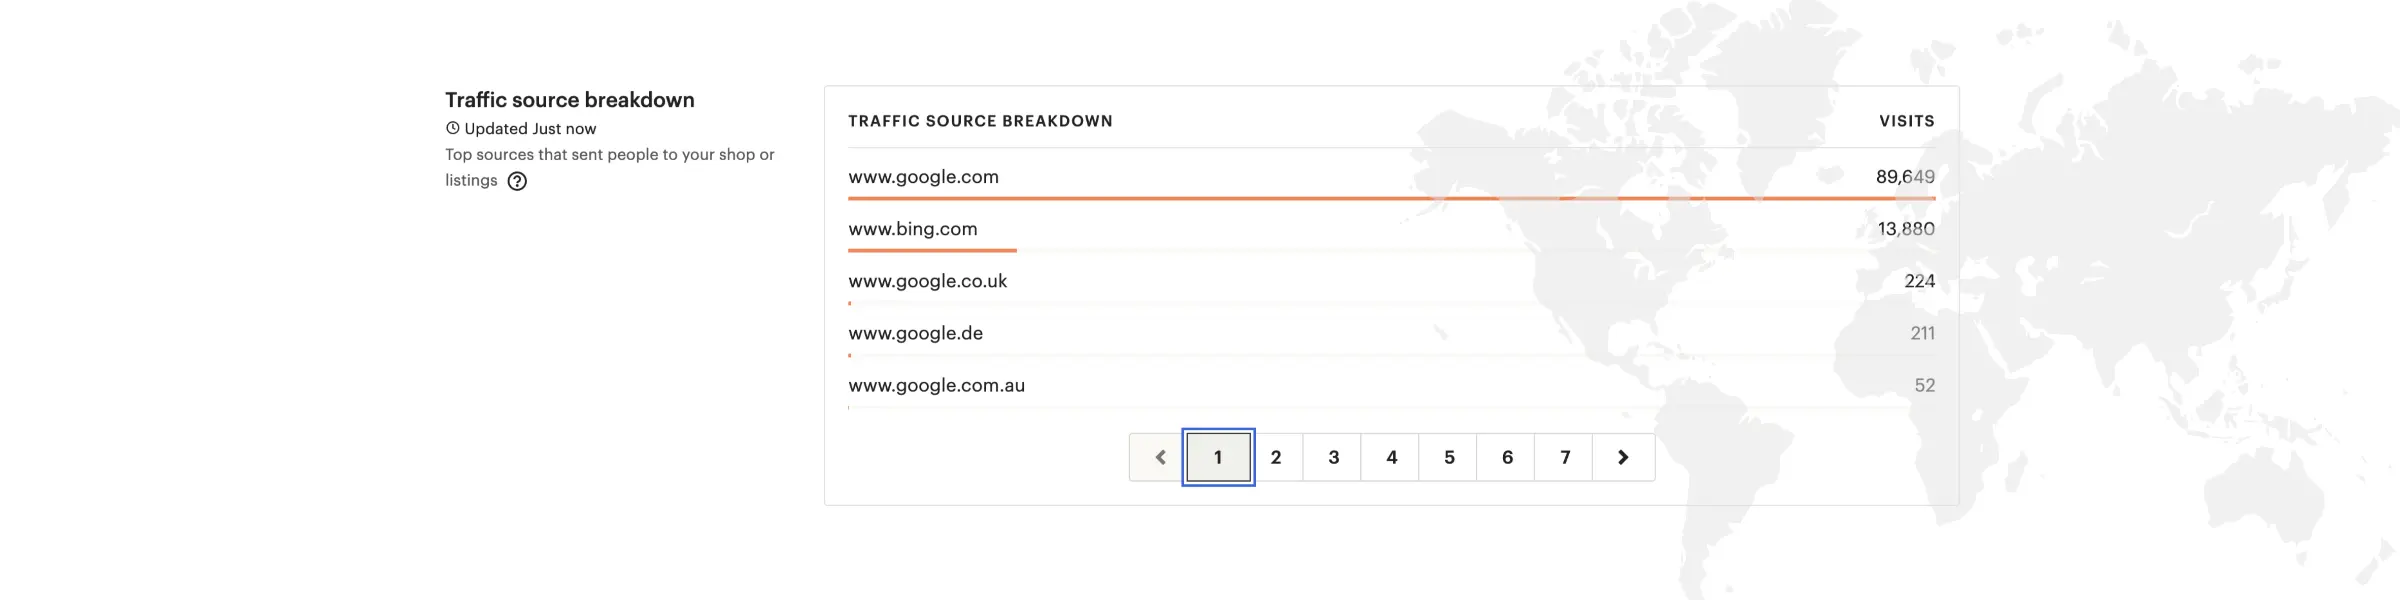Open page 6 in pagination
Viewport: 2400px width, 600px height.
(1507, 457)
